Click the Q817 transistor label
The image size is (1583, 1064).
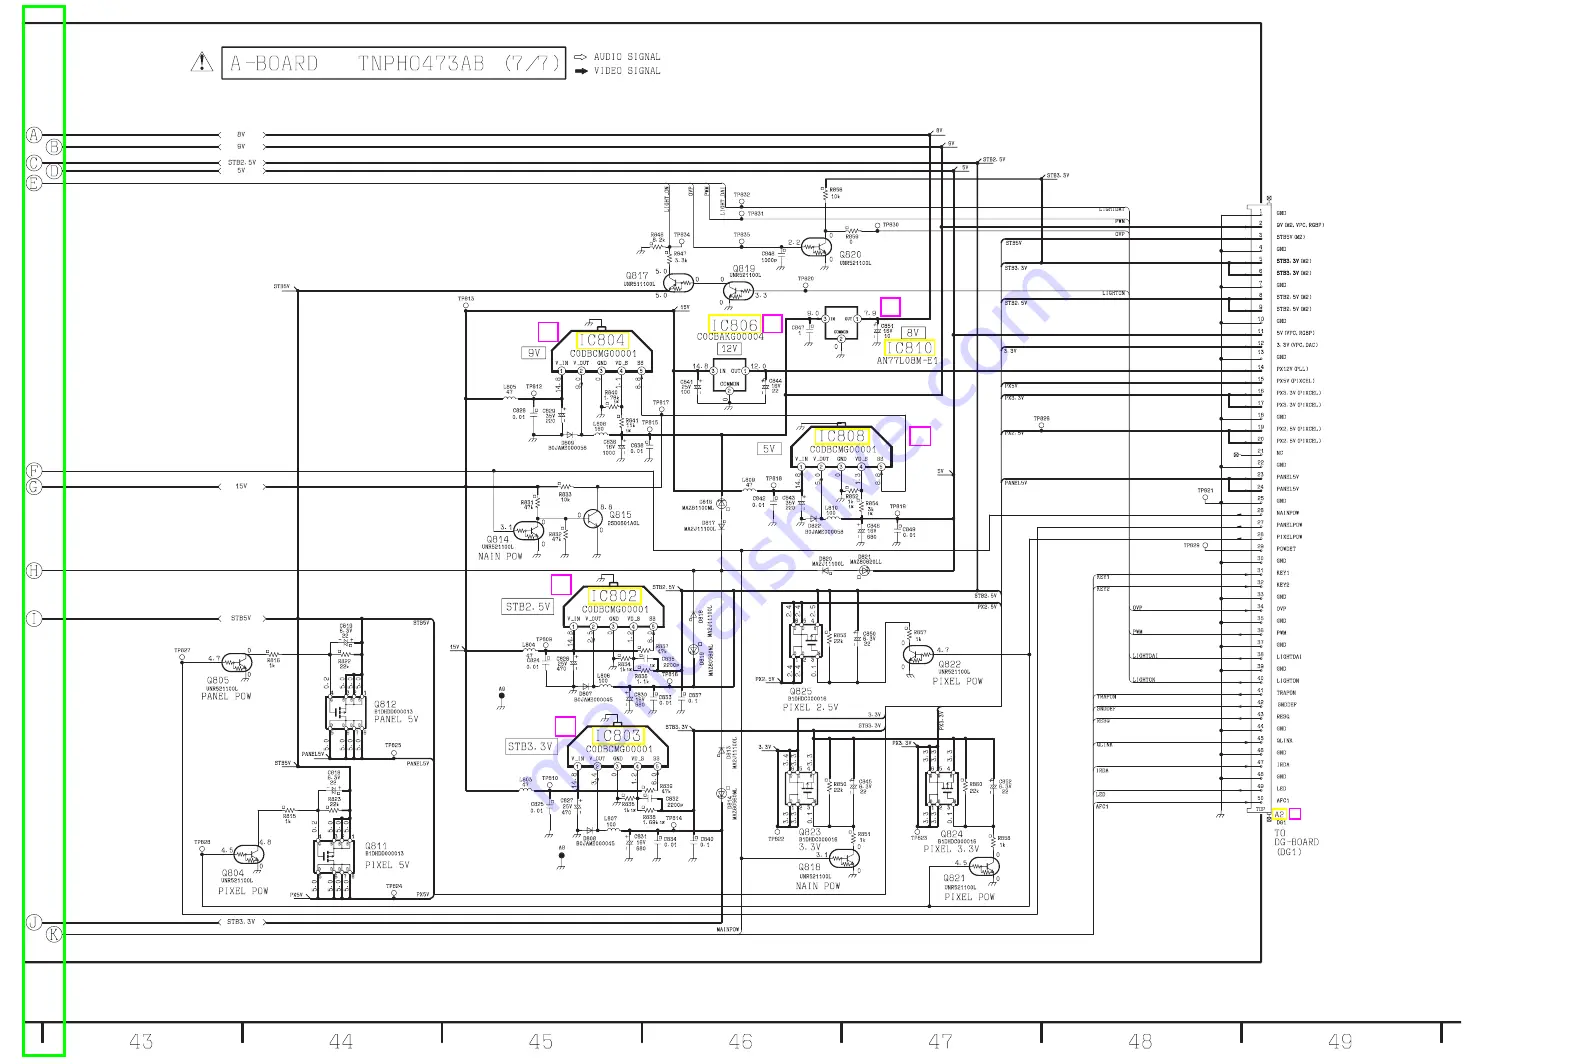pyautogui.click(x=637, y=276)
